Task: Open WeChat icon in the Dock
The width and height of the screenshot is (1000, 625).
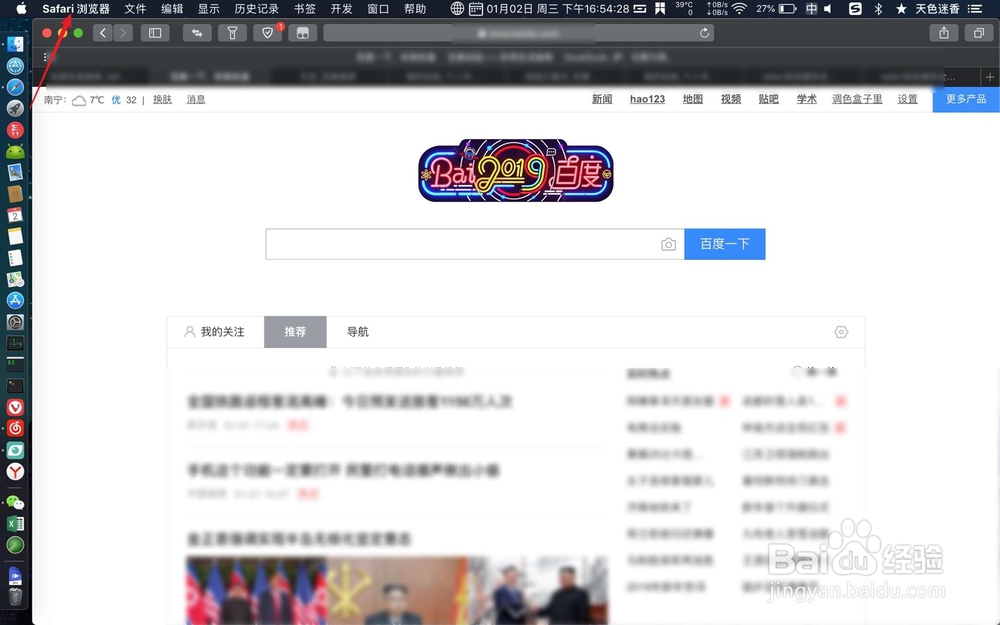Action: tap(15, 502)
